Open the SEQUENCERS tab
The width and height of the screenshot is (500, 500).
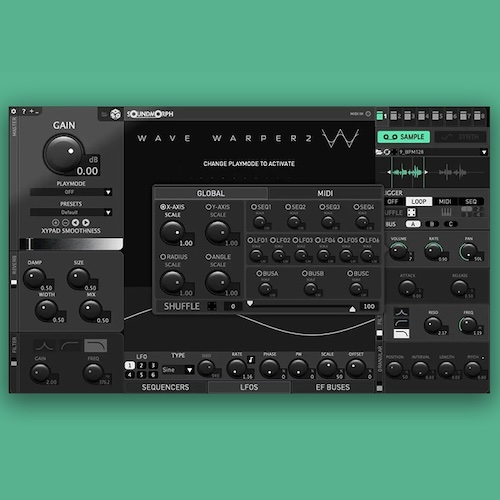[x=166, y=387]
